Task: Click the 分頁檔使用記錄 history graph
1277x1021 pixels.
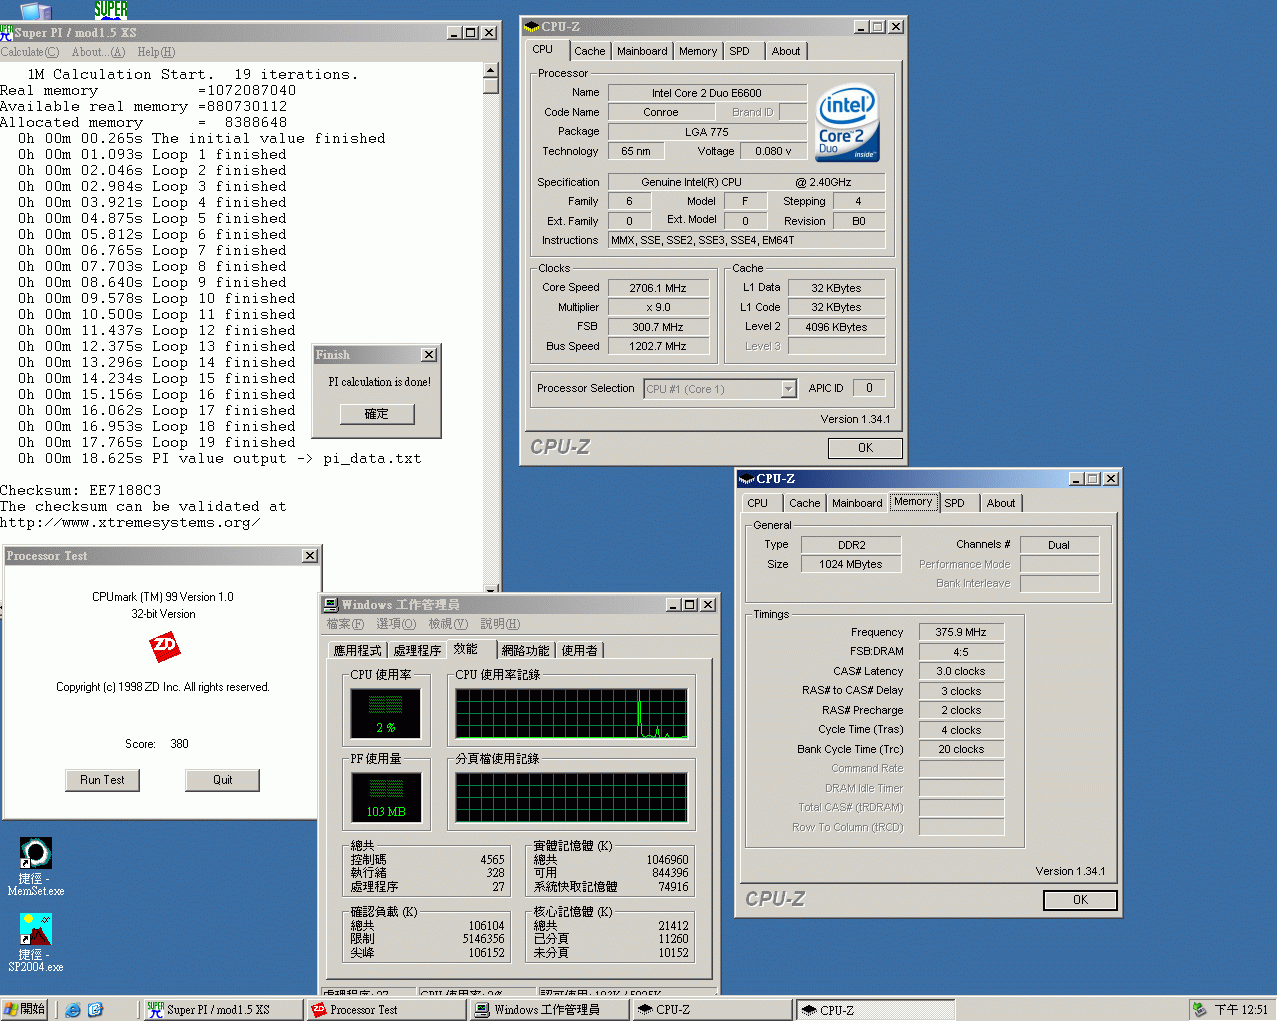Action: click(x=571, y=798)
